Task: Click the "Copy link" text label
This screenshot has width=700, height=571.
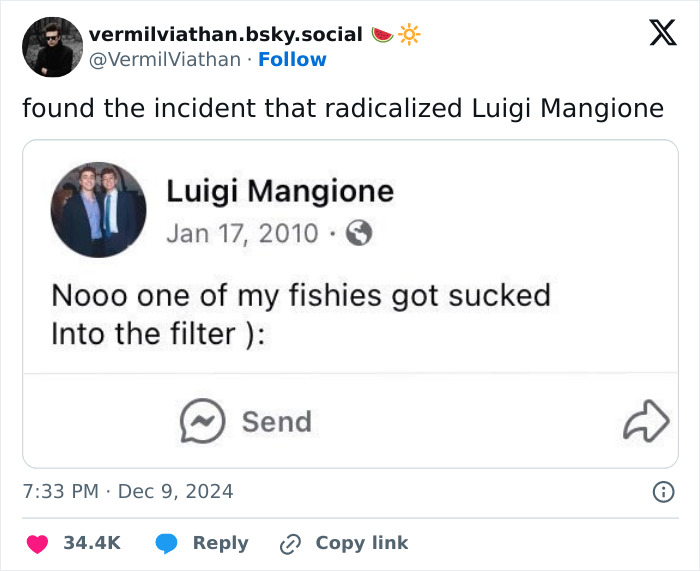Action: [362, 543]
